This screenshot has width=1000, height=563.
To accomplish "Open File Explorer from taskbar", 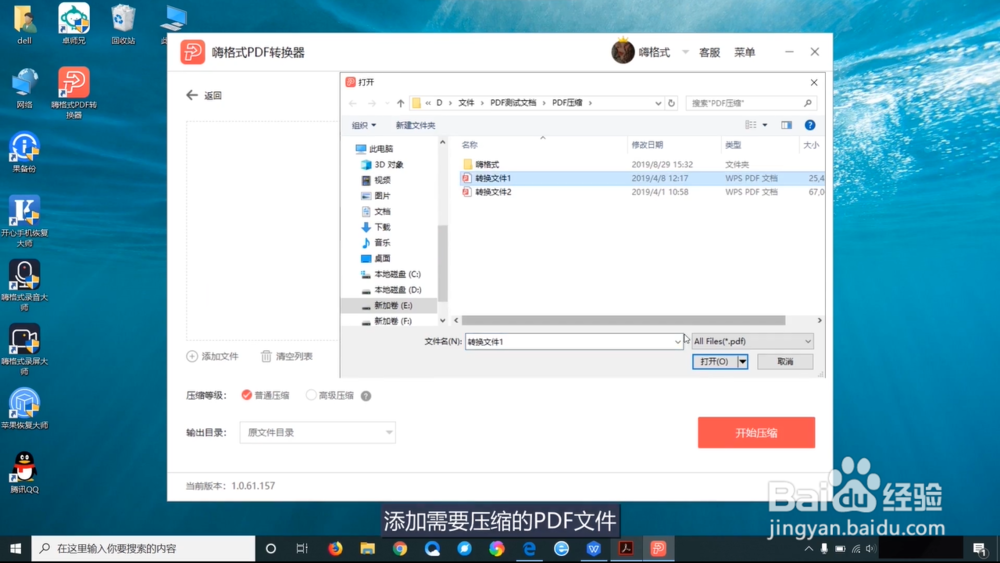I will [x=367, y=548].
